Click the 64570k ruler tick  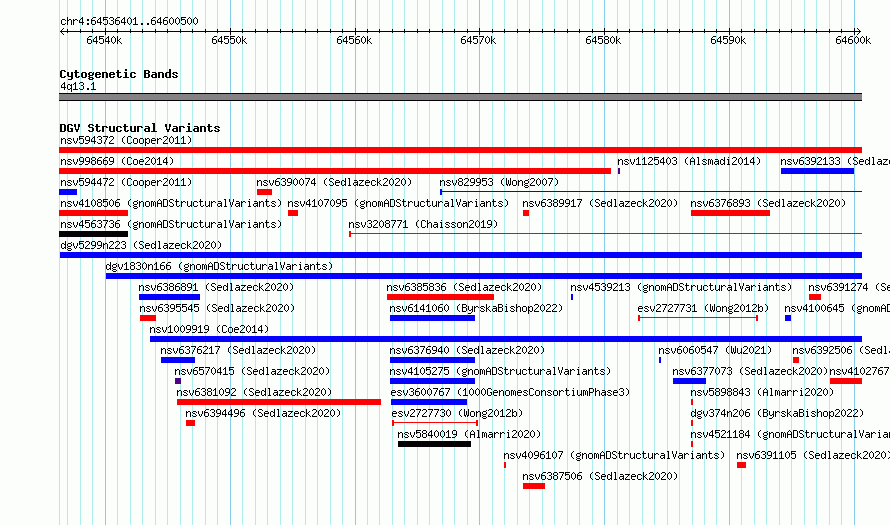click(x=478, y=40)
